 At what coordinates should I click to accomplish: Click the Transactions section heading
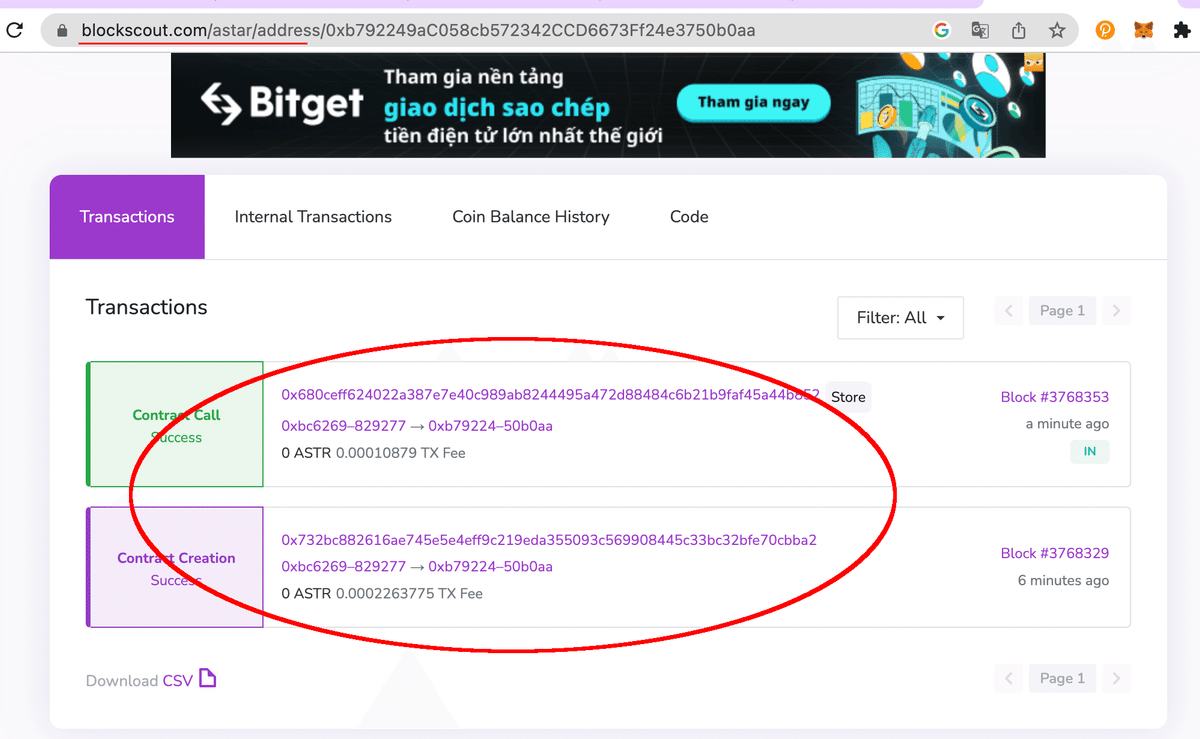147,307
